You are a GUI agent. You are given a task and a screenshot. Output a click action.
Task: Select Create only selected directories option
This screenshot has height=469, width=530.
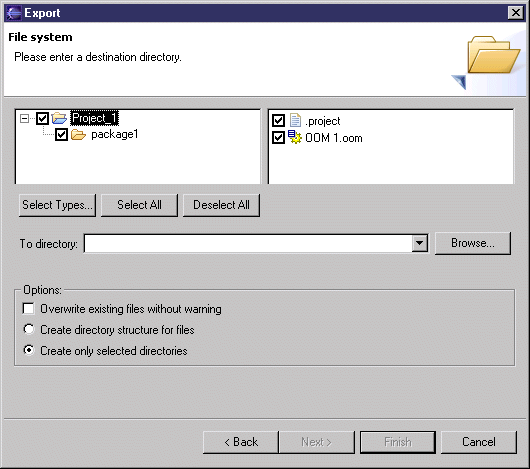(x=29, y=350)
